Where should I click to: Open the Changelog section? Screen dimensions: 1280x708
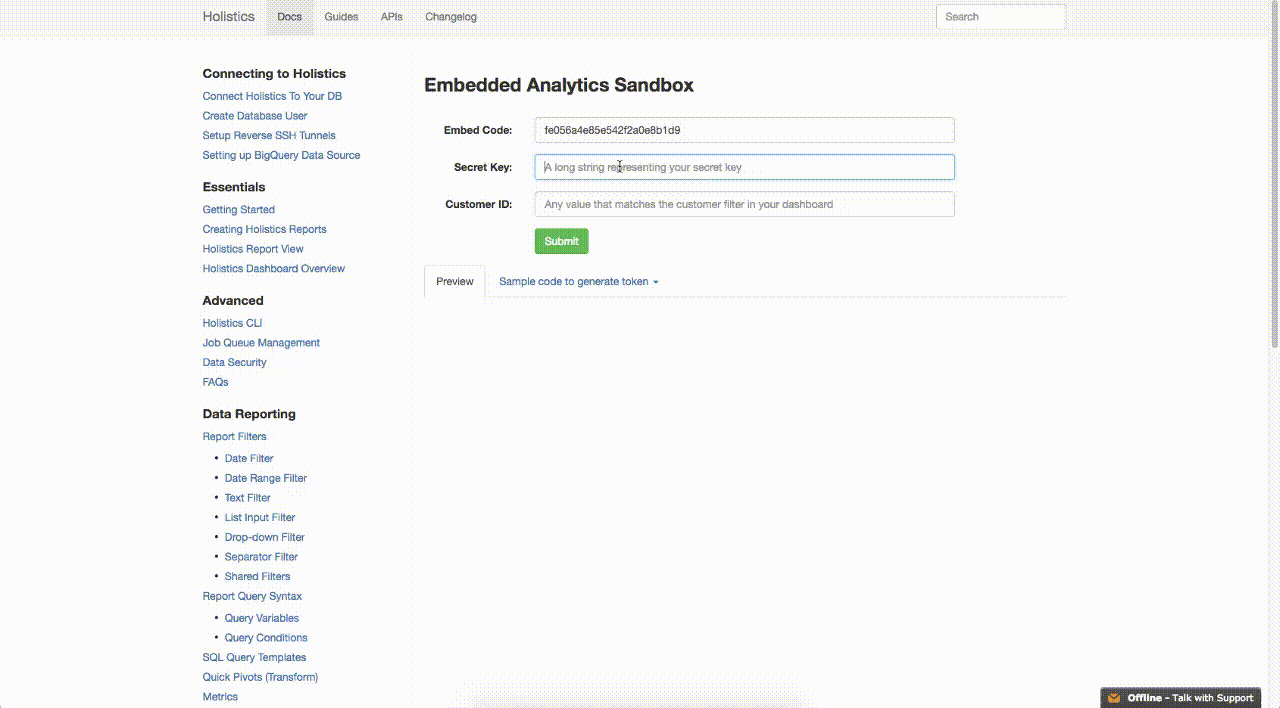point(450,16)
